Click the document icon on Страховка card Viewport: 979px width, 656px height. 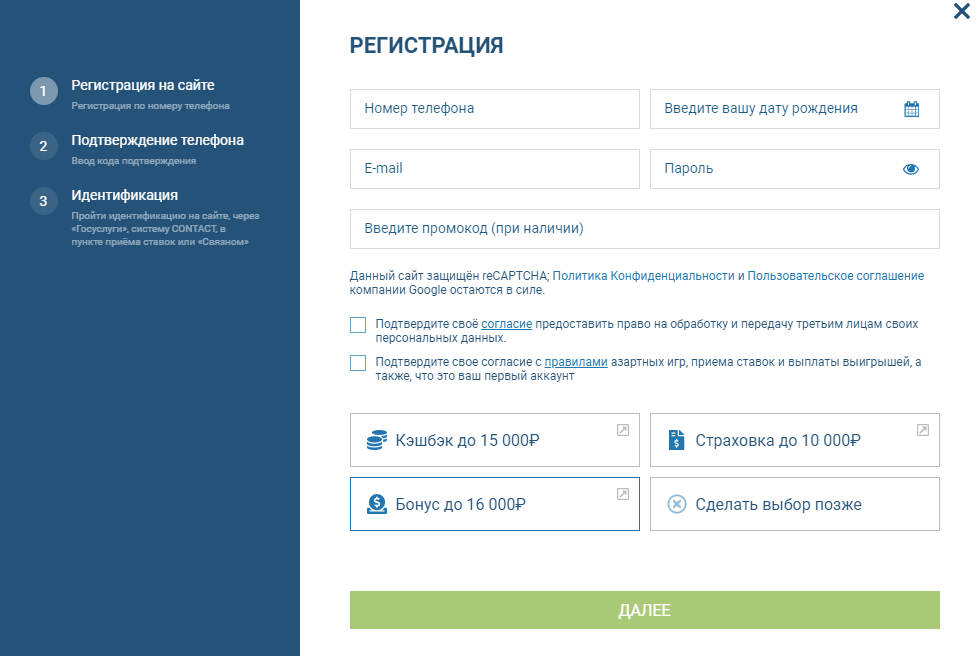[676, 440]
